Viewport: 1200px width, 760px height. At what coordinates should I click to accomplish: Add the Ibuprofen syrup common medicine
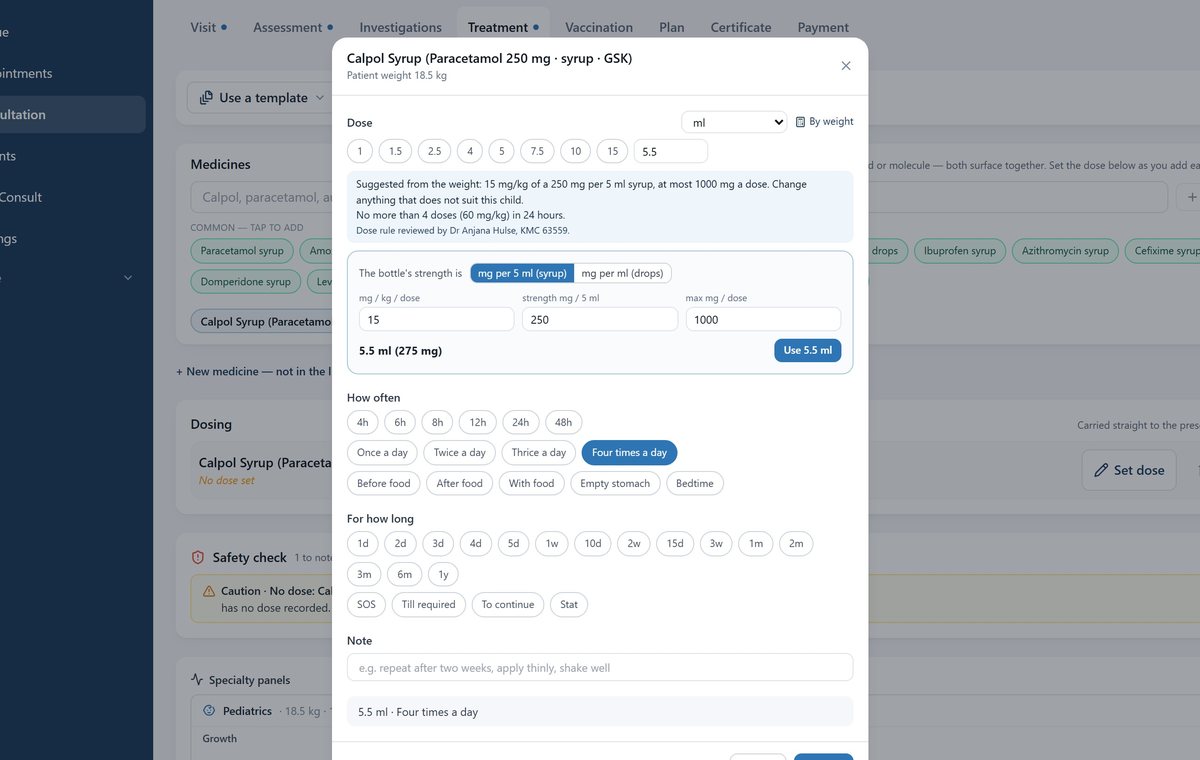pyautogui.click(x=960, y=251)
